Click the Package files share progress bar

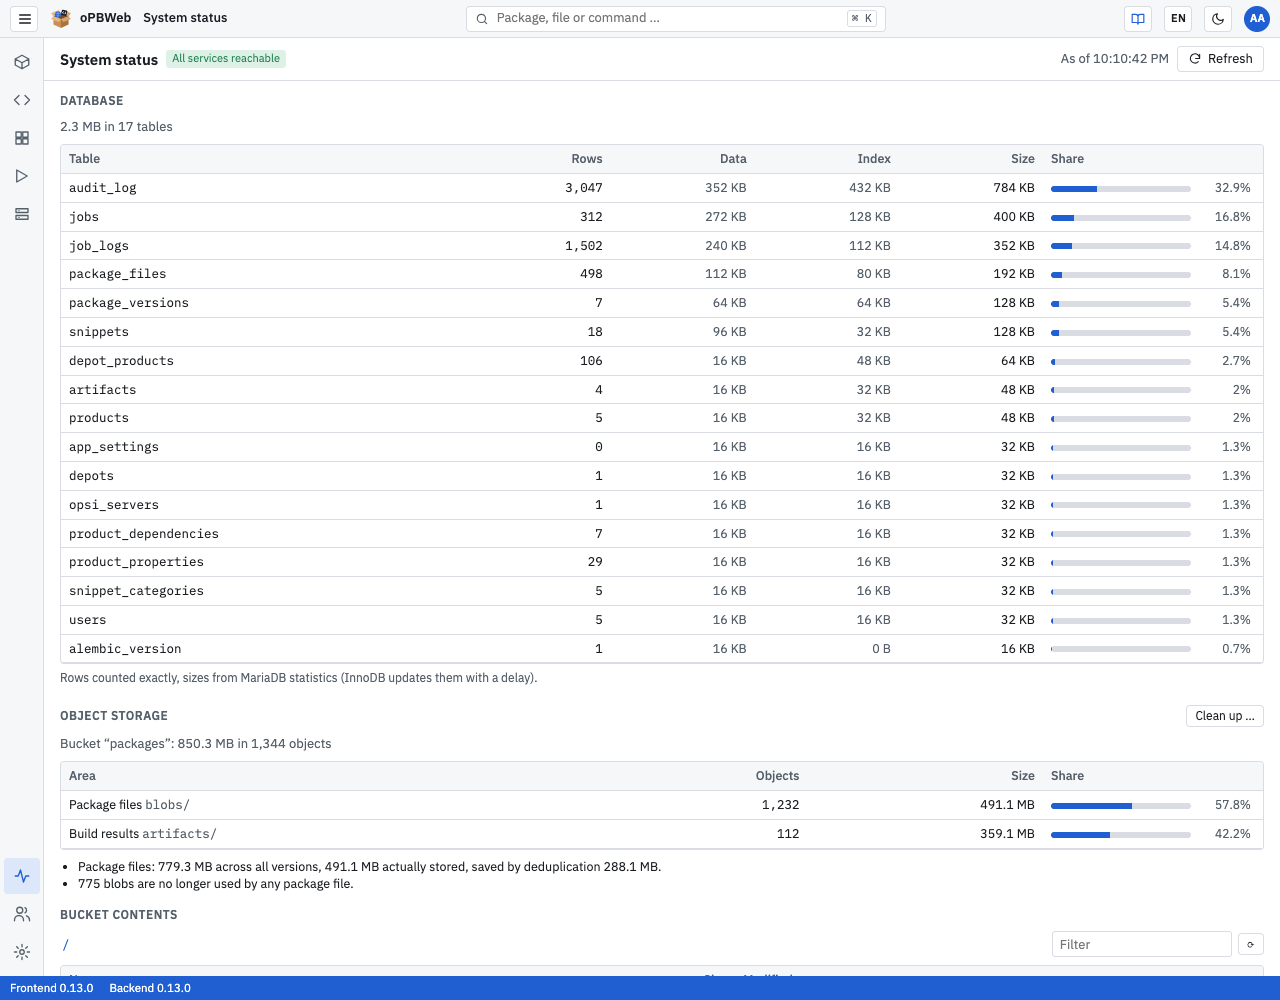pos(1120,805)
